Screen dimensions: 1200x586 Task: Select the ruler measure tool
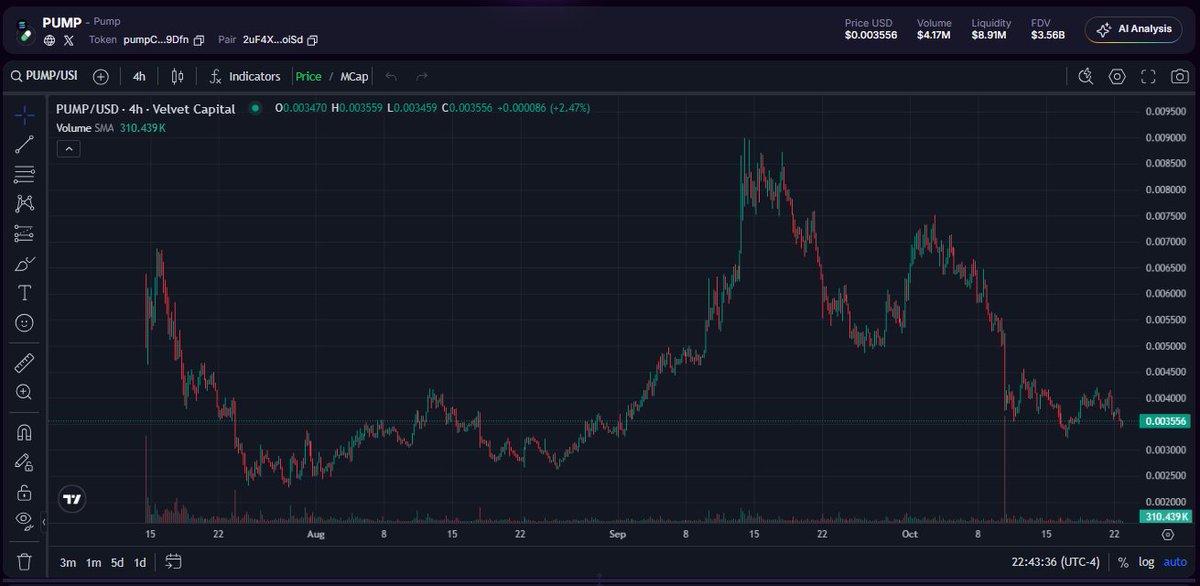(x=25, y=362)
